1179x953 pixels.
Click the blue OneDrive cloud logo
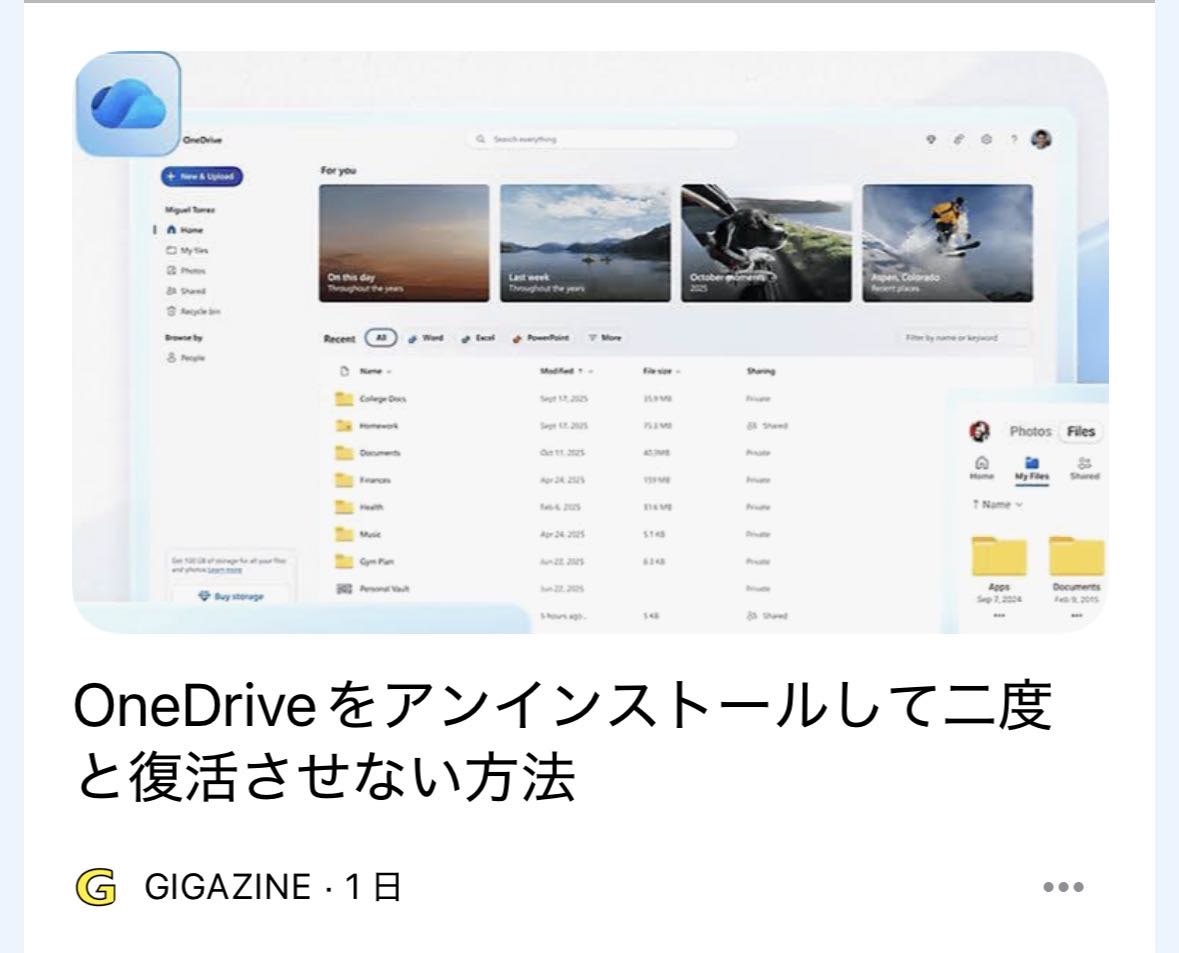click(127, 105)
